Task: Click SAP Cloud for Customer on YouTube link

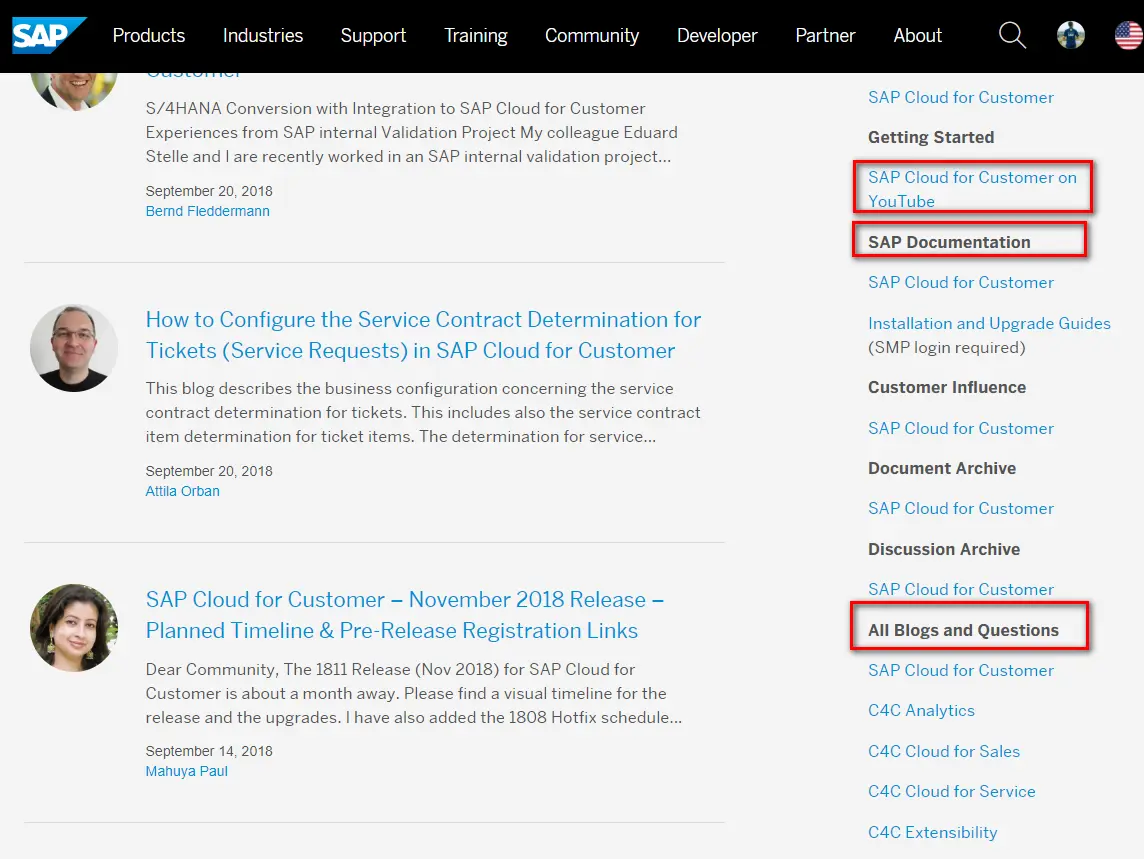Action: click(972, 189)
